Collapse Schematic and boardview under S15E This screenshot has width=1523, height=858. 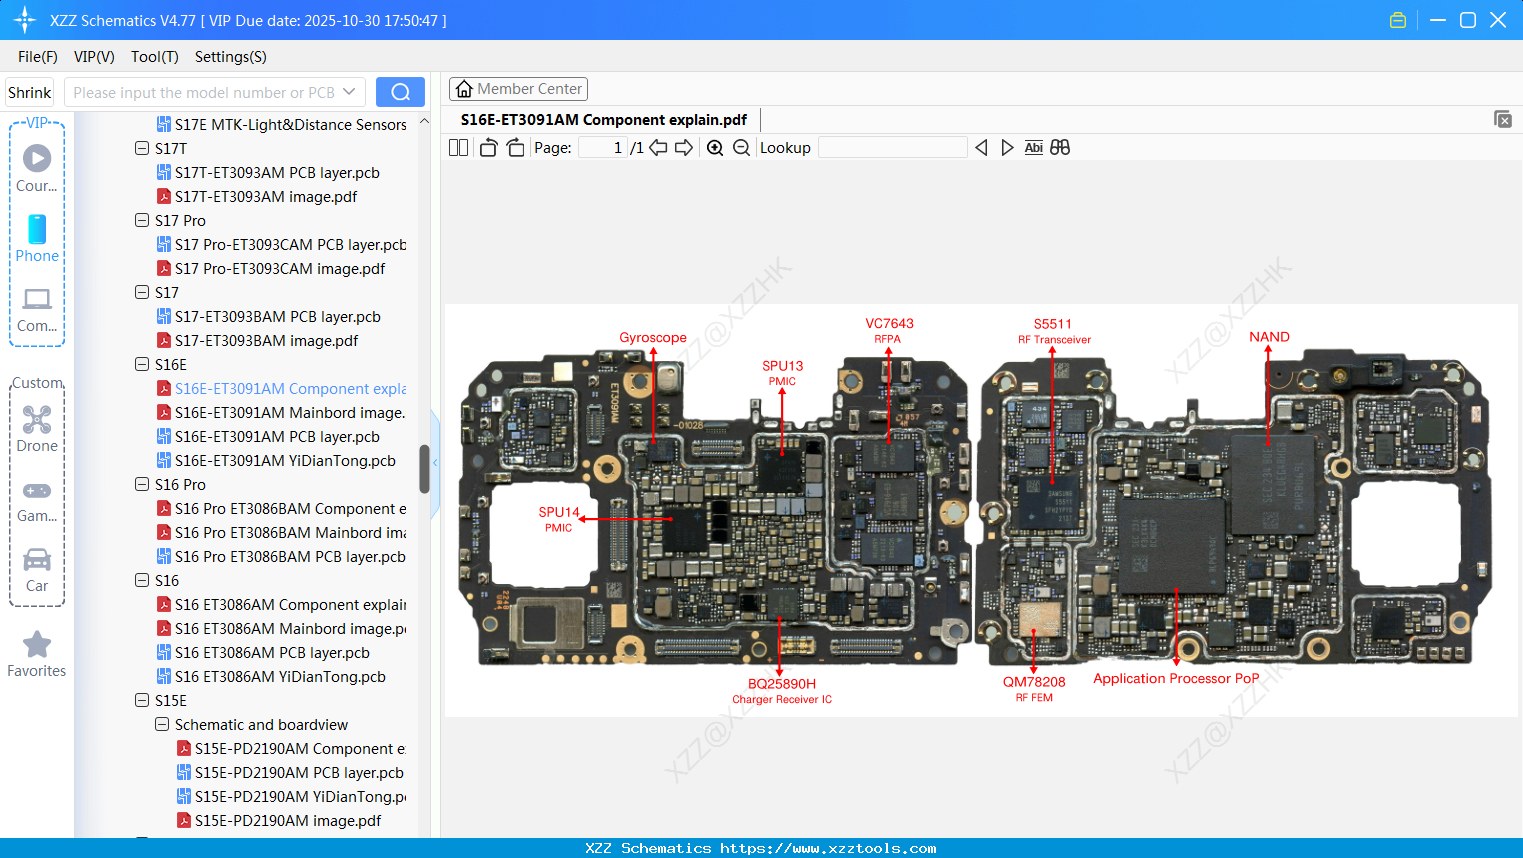pos(161,724)
